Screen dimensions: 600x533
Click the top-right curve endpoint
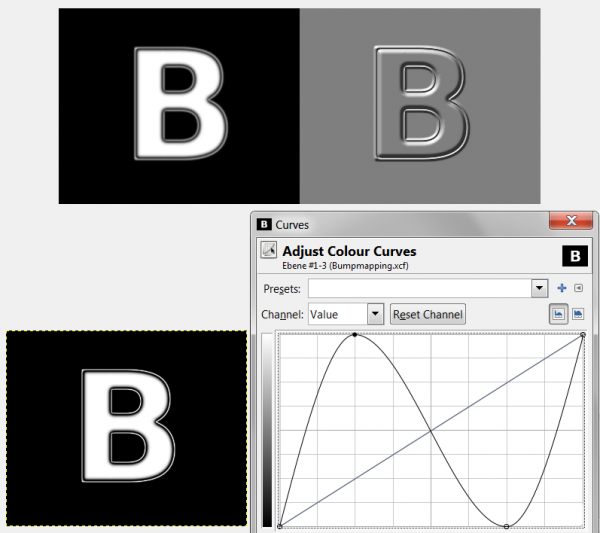pos(583,335)
